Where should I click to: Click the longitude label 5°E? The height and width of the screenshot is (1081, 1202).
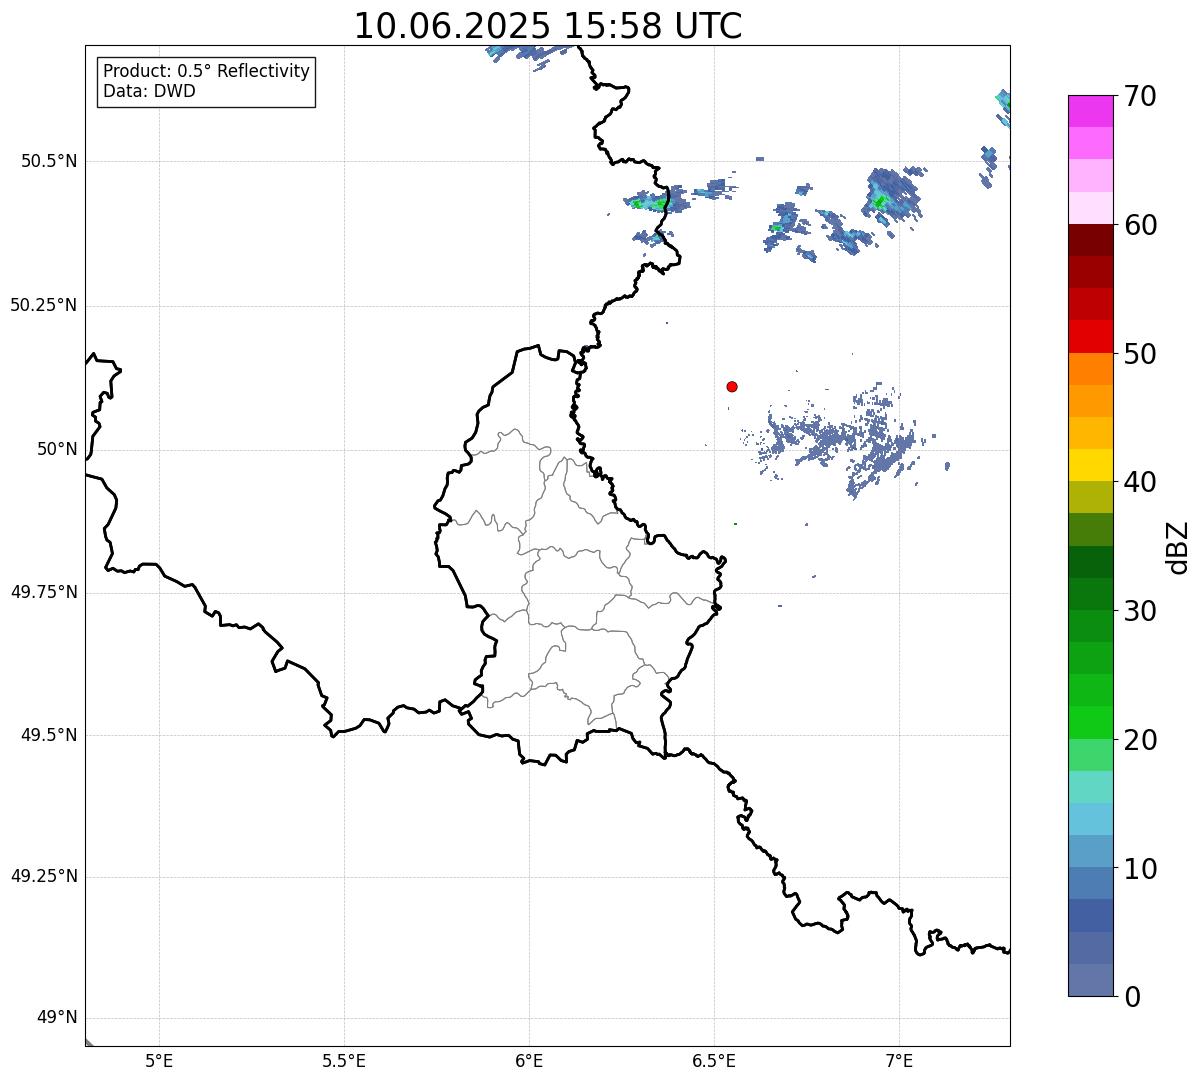[x=159, y=1060]
